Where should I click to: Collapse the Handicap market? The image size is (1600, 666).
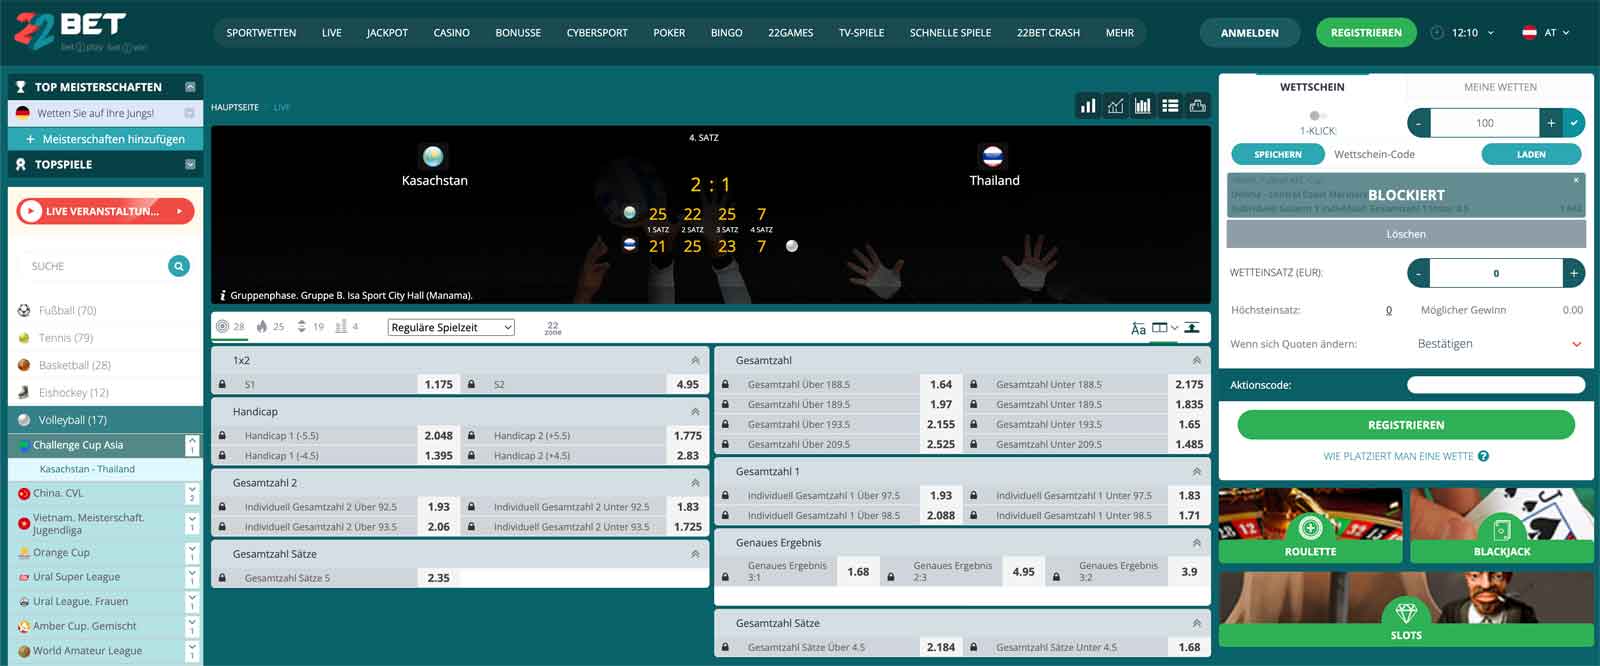pyautogui.click(x=695, y=411)
